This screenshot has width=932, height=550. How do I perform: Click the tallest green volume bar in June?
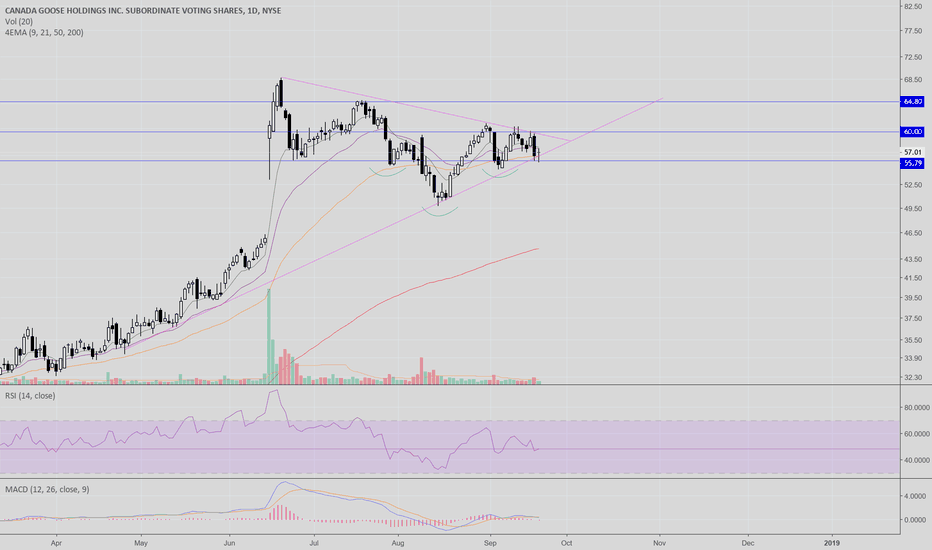click(x=269, y=337)
